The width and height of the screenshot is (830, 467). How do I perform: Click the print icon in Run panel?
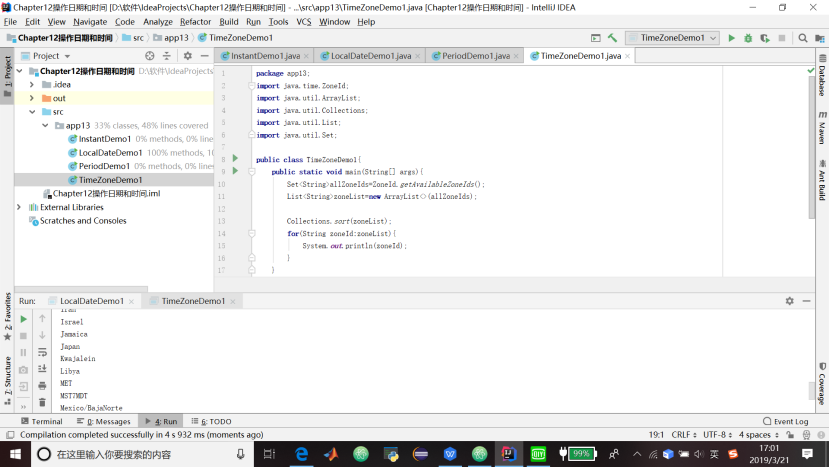(x=42, y=385)
